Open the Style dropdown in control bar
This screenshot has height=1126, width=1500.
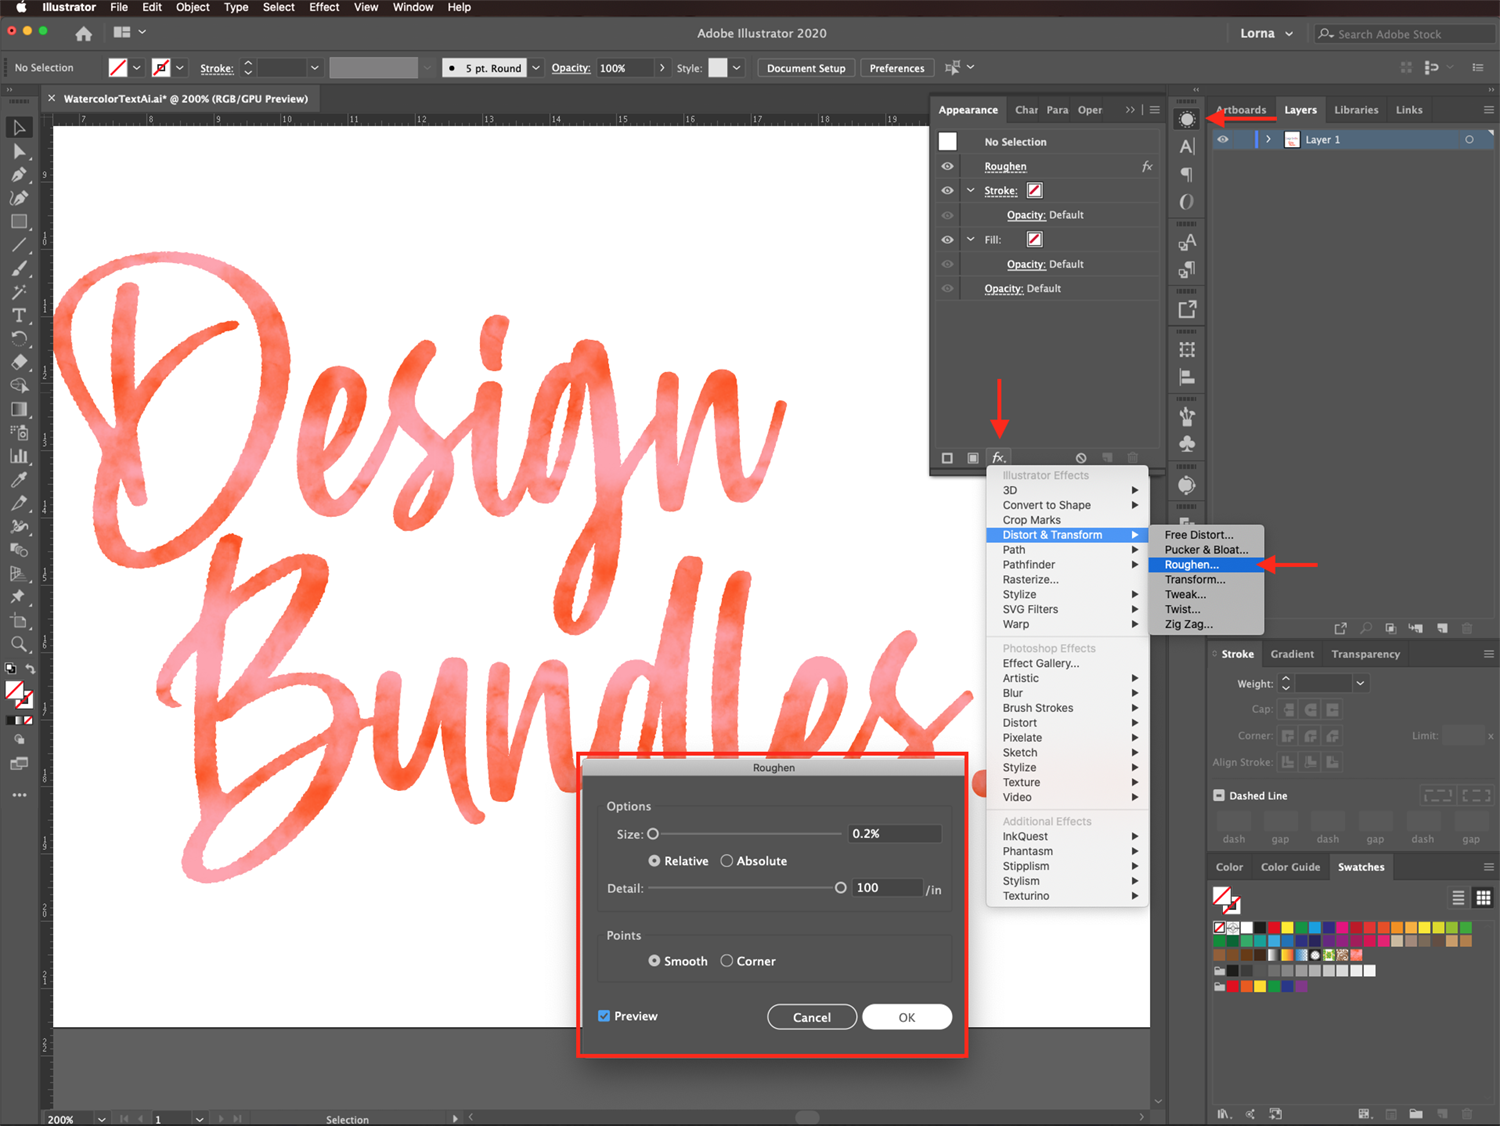[737, 68]
